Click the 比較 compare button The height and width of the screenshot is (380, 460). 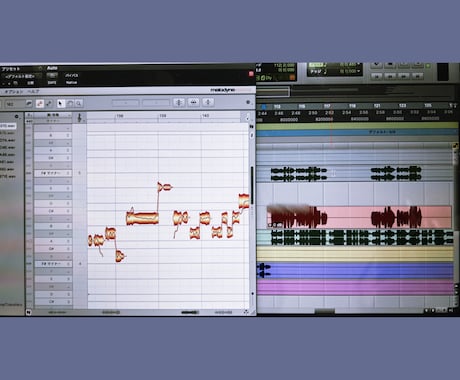30,82
